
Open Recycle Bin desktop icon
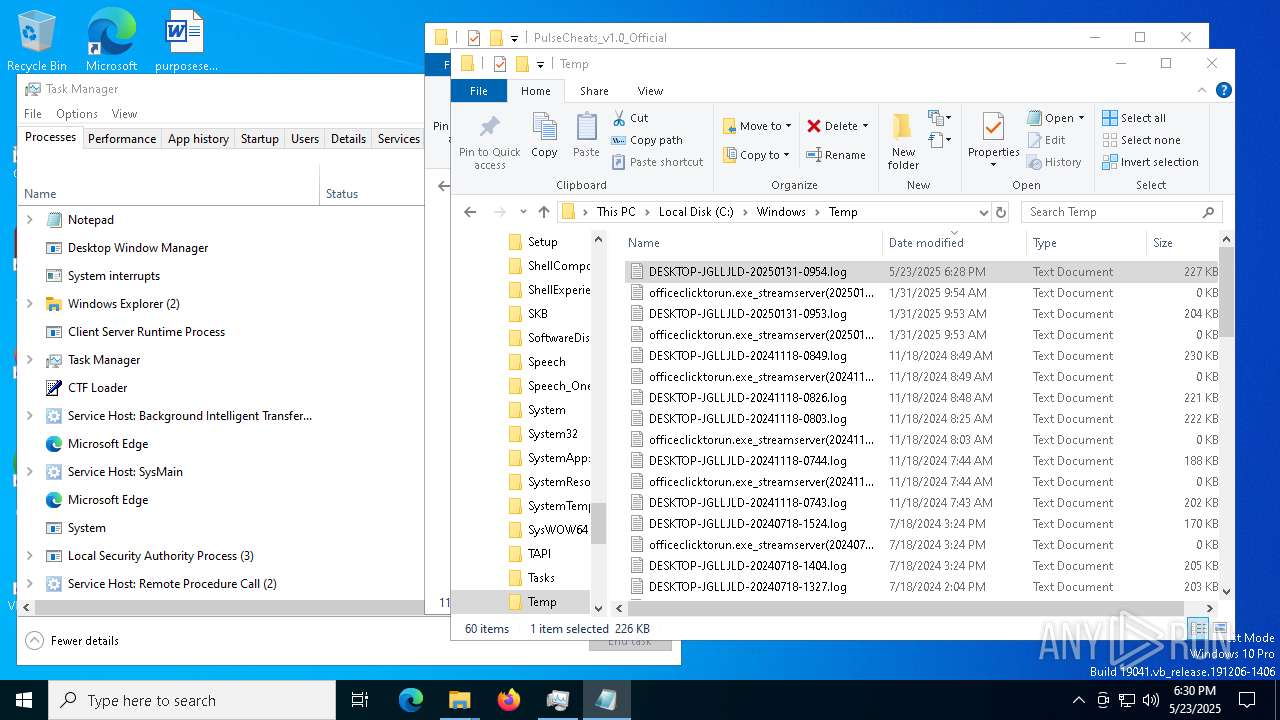37,42
